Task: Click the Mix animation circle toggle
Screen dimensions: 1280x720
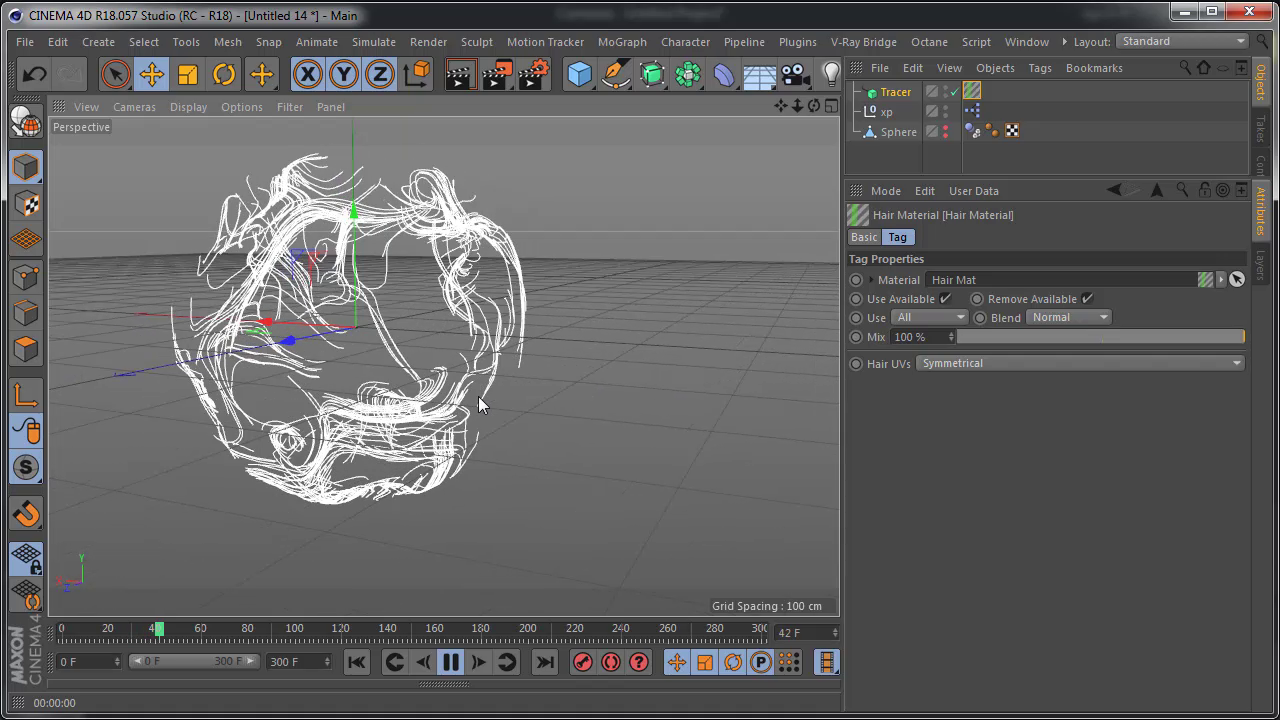Action: point(856,337)
